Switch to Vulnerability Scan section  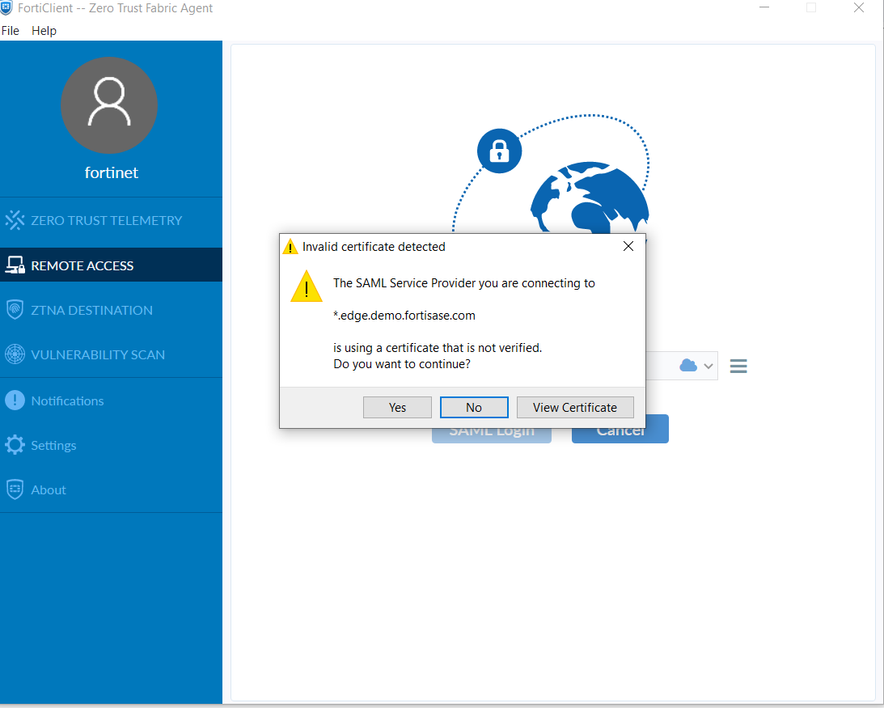tap(111, 355)
